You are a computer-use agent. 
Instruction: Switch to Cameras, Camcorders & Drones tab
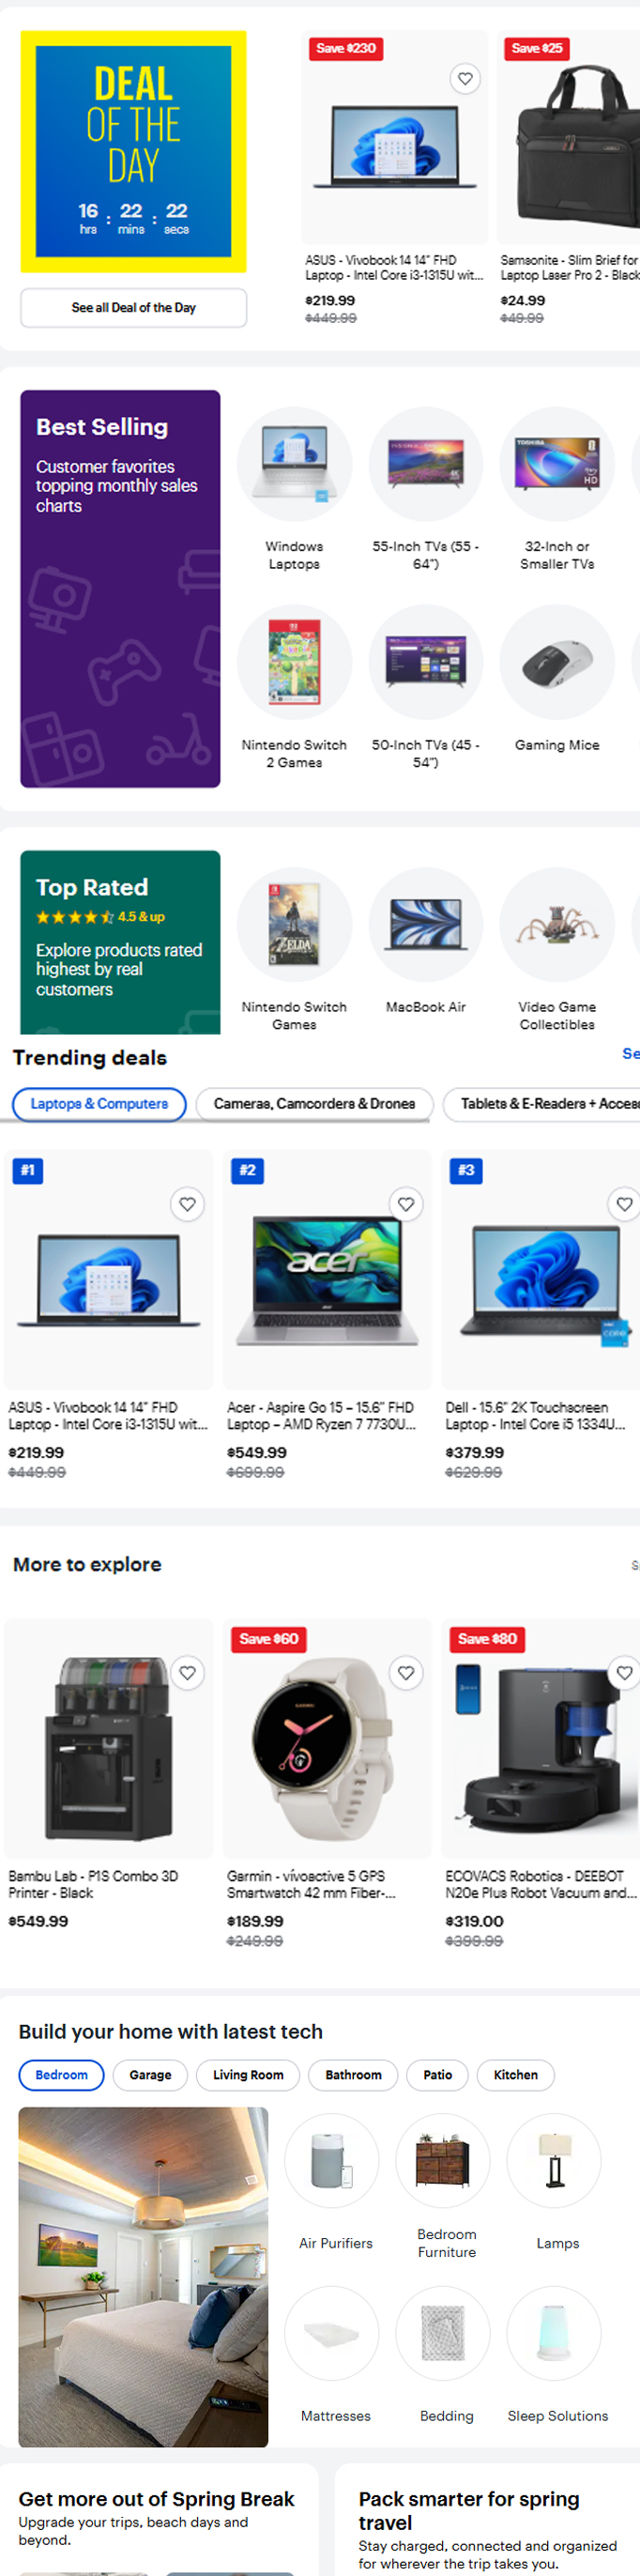tap(314, 1104)
